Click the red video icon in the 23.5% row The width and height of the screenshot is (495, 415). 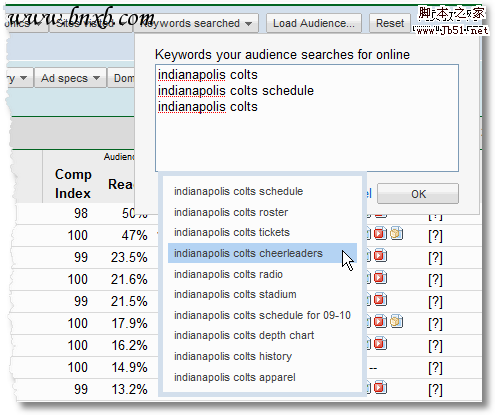(380, 255)
